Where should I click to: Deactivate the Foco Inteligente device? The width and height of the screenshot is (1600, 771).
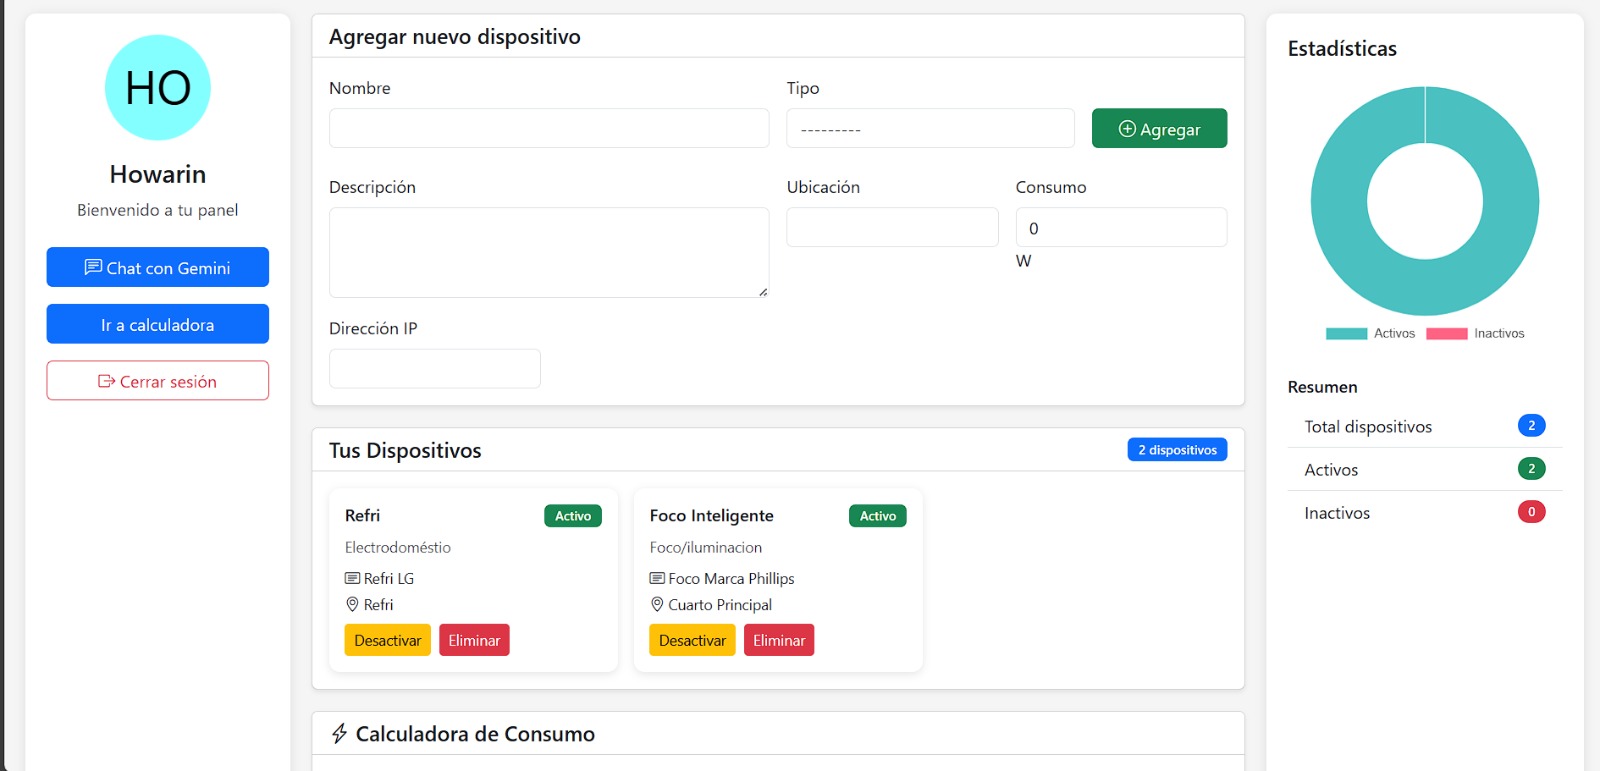tap(692, 640)
